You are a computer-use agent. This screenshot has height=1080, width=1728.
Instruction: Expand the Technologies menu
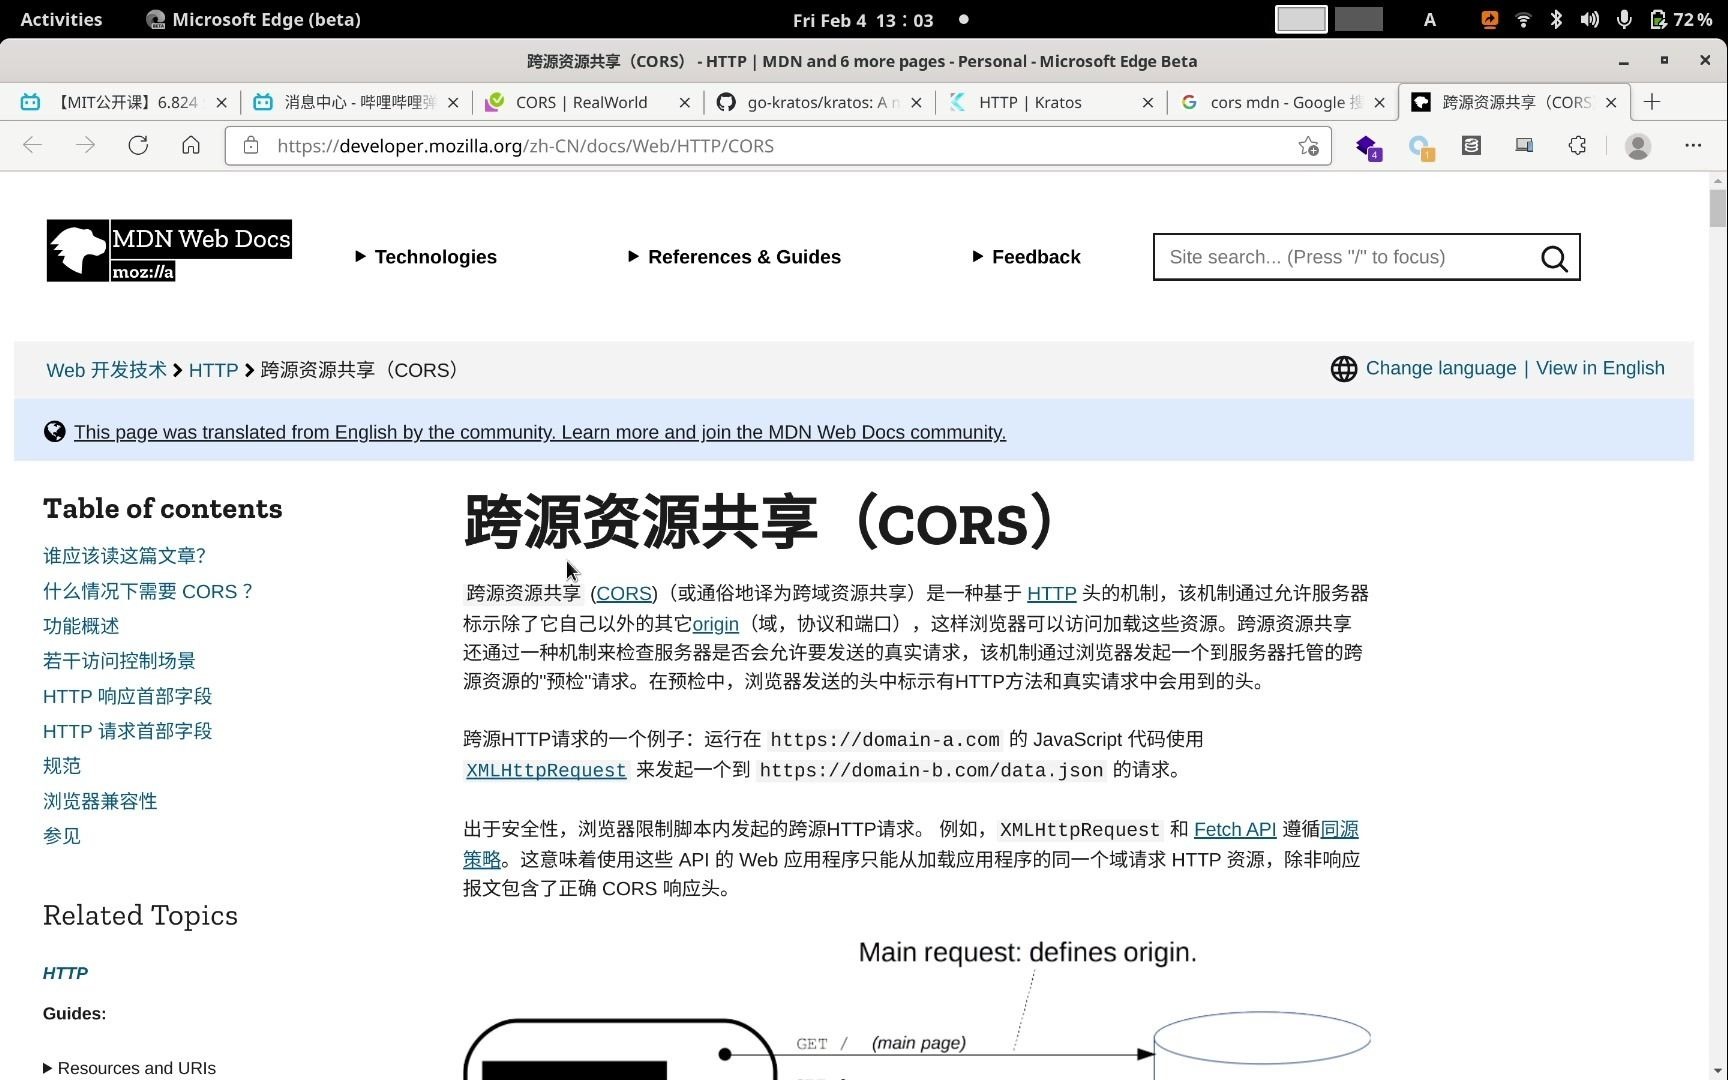coord(426,257)
